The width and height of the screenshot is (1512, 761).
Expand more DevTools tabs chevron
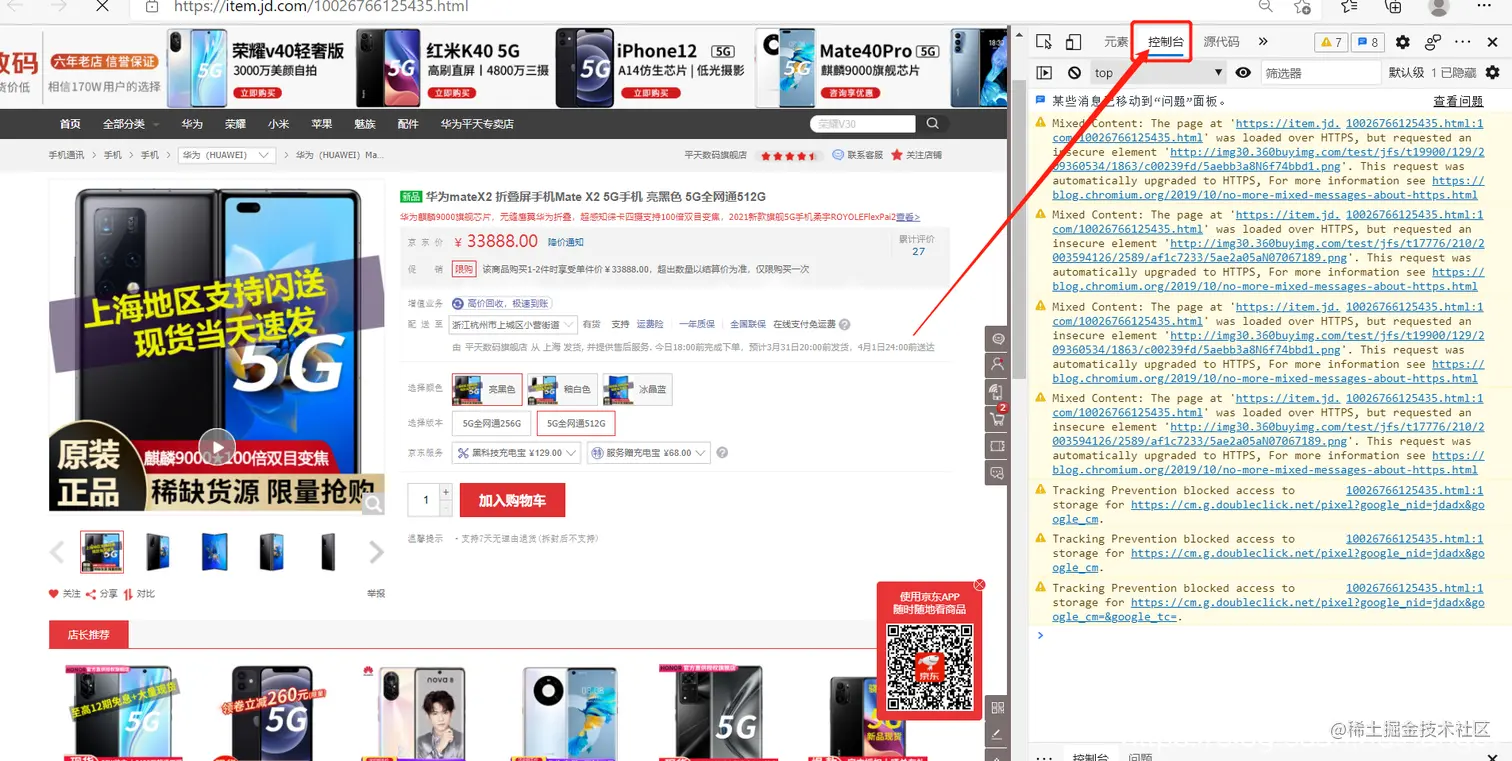[x=1263, y=42]
